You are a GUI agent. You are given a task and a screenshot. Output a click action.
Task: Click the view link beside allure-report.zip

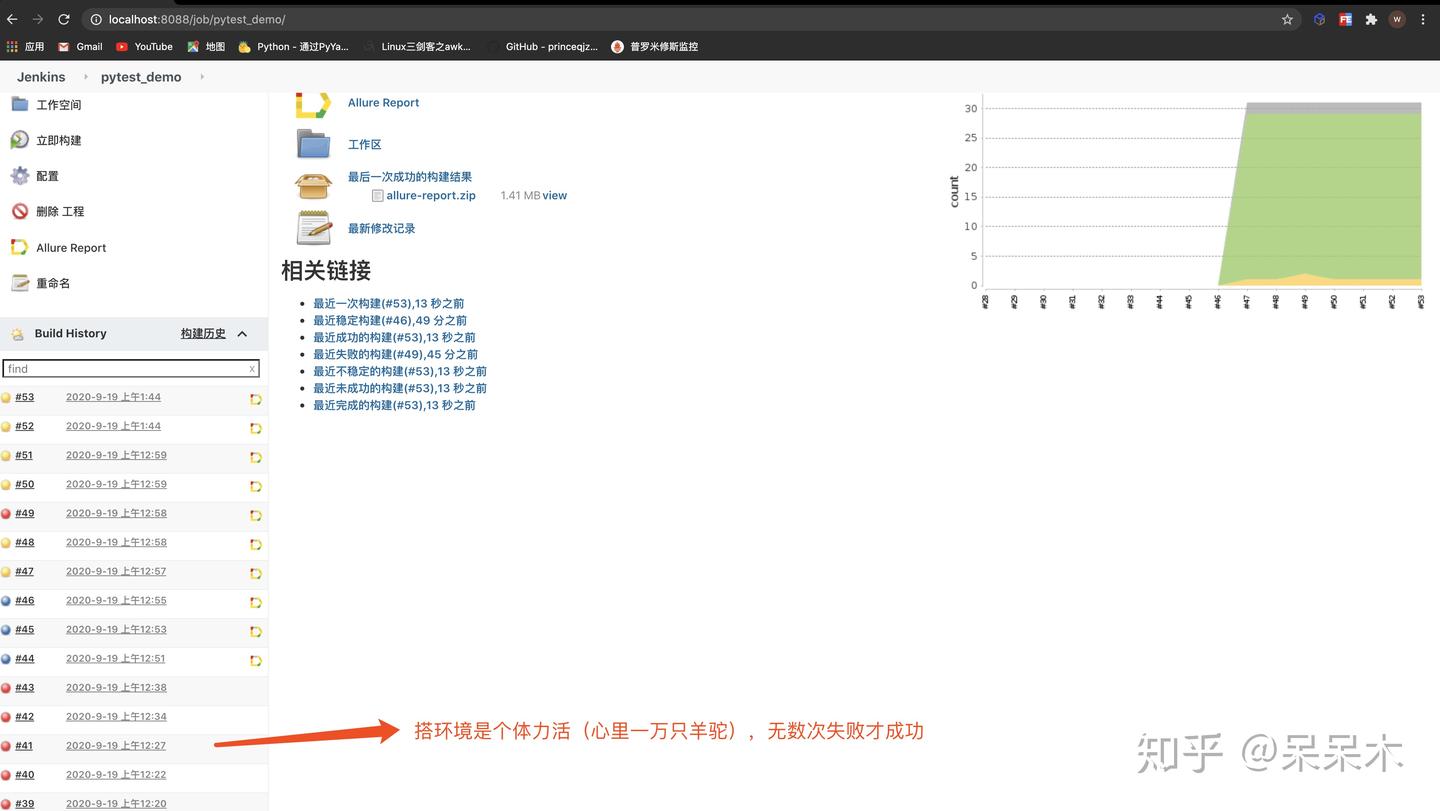pyautogui.click(x=555, y=196)
